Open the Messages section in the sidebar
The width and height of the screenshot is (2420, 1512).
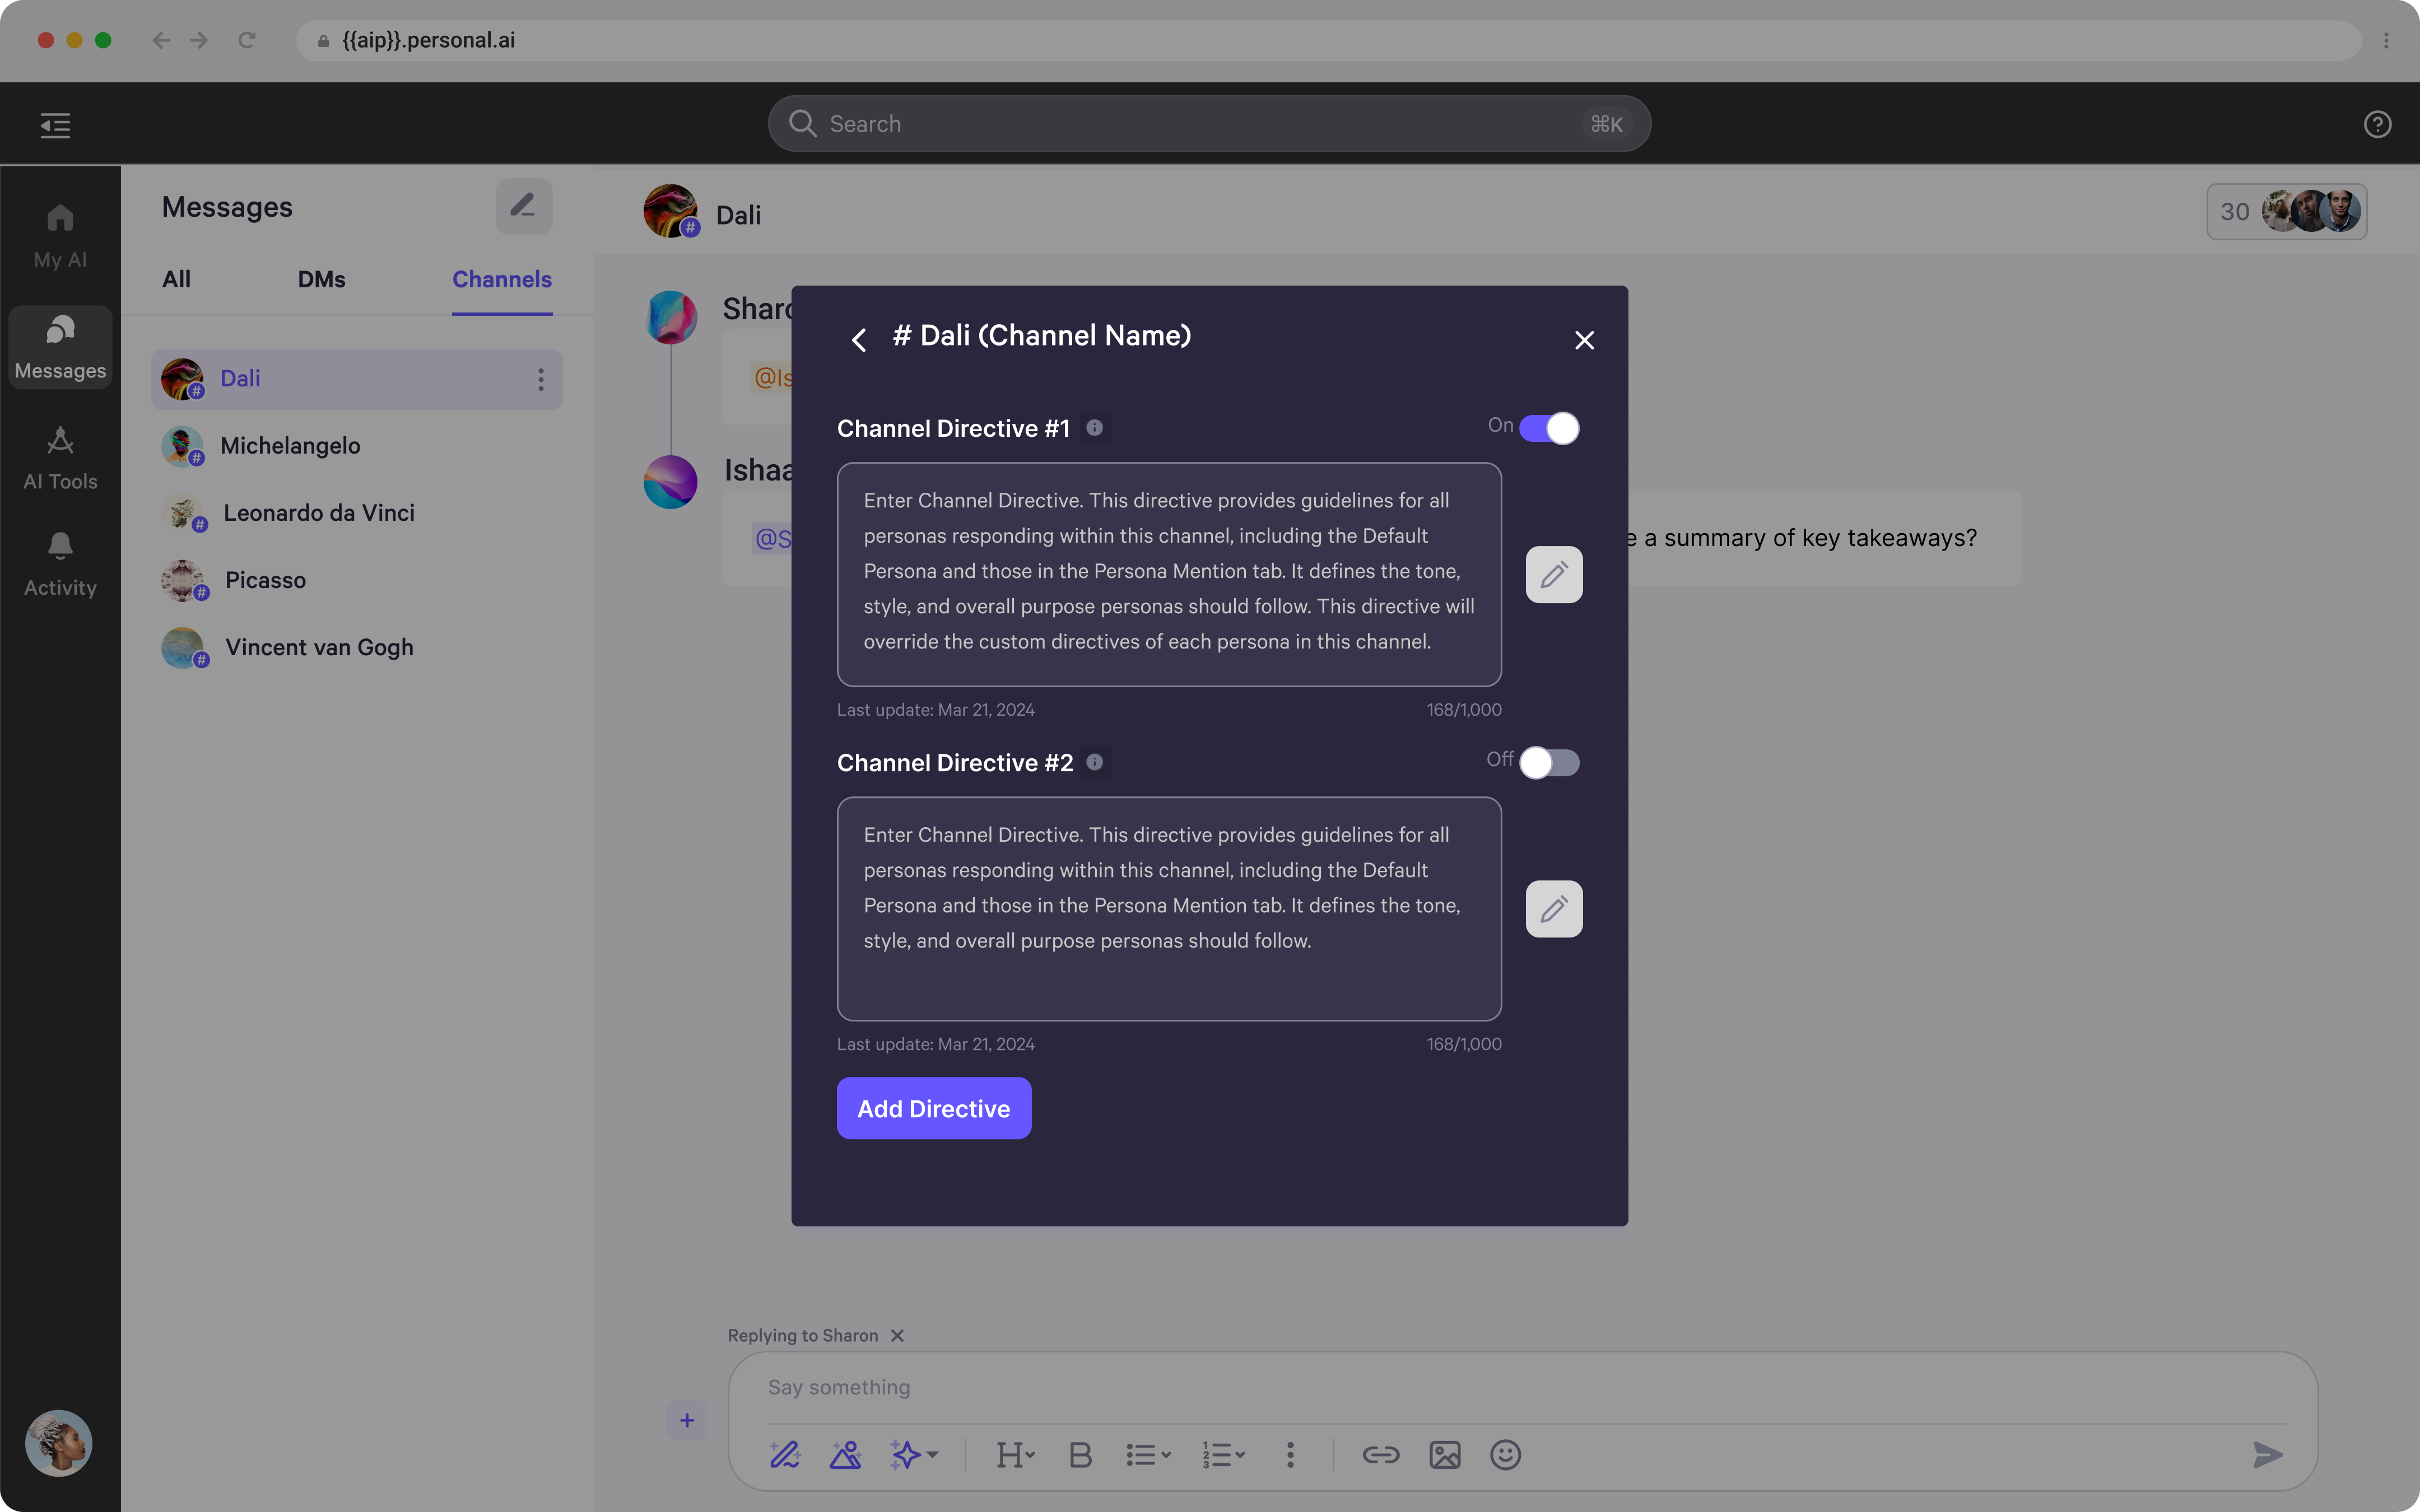point(59,347)
